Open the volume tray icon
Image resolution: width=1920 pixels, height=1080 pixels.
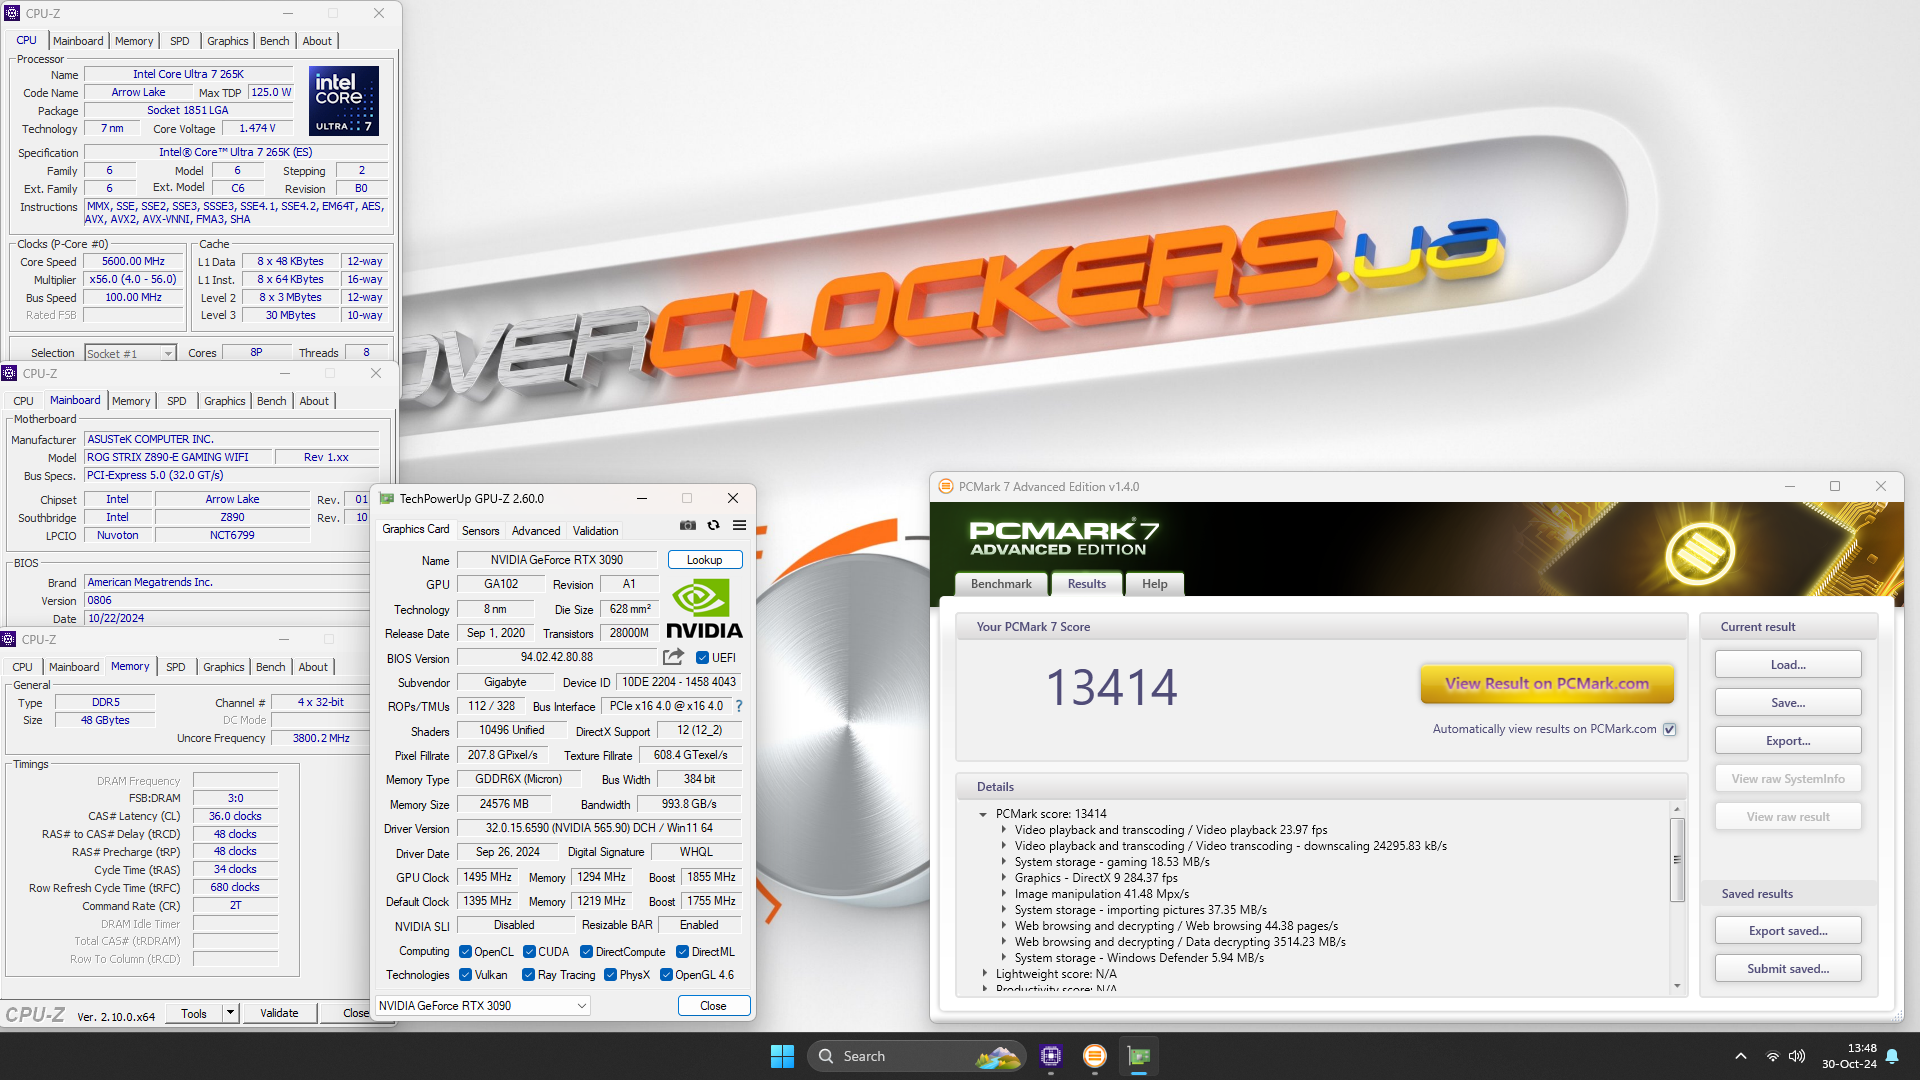pos(1797,1056)
